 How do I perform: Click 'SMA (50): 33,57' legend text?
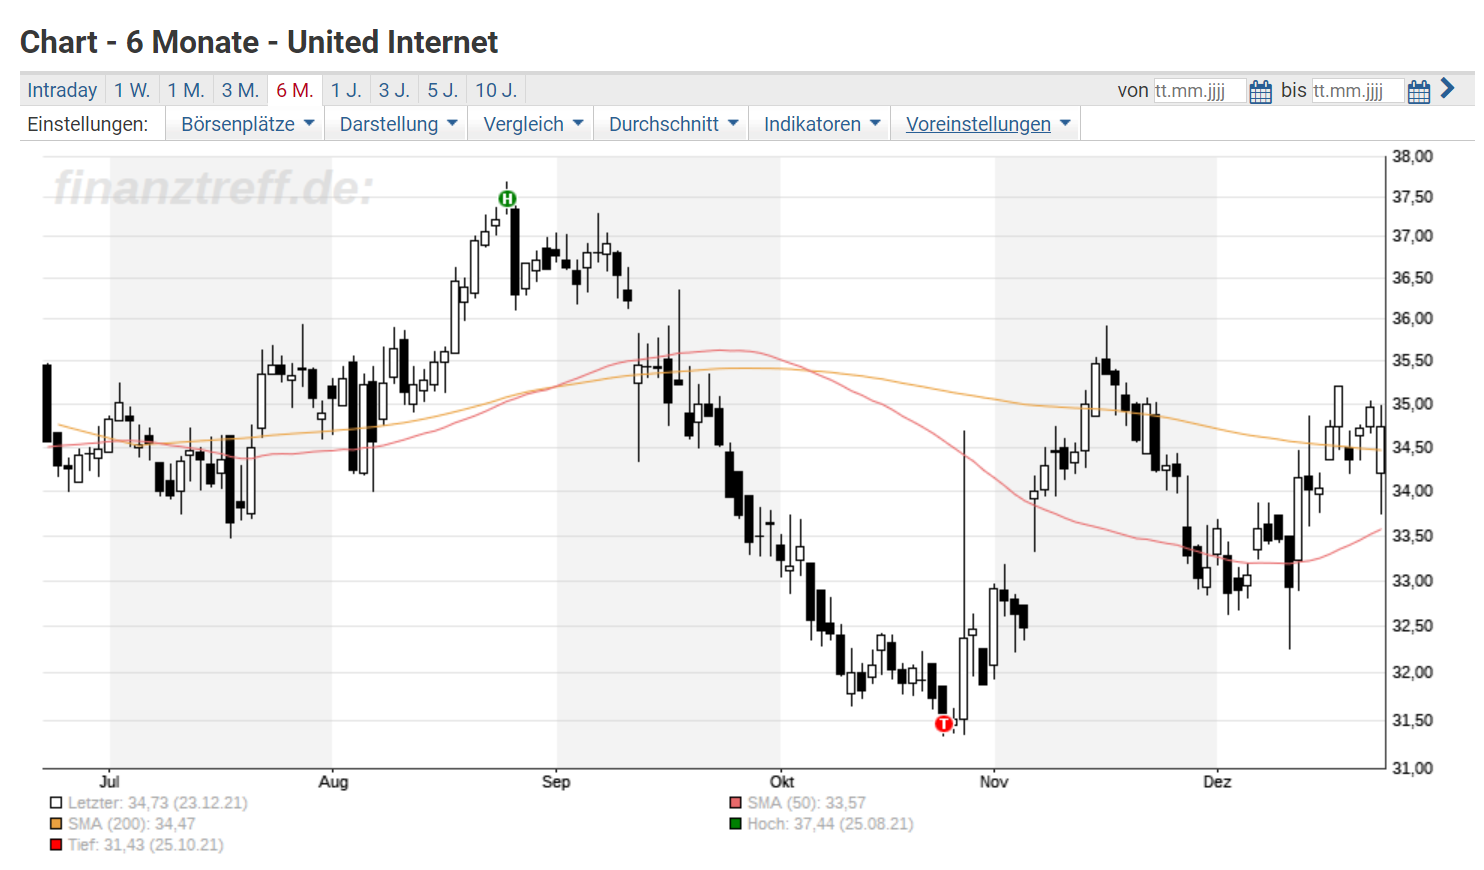point(806,803)
